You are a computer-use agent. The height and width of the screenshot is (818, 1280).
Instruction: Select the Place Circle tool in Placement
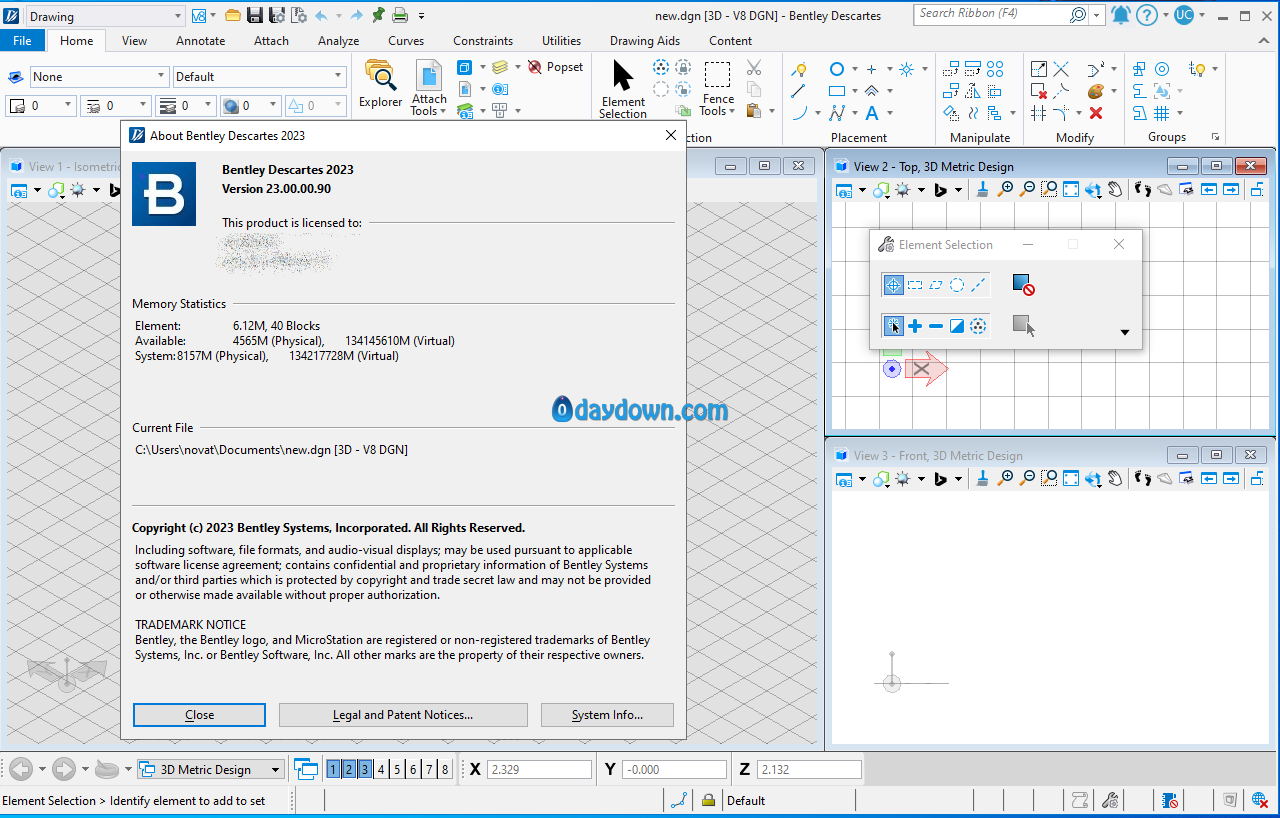point(837,69)
